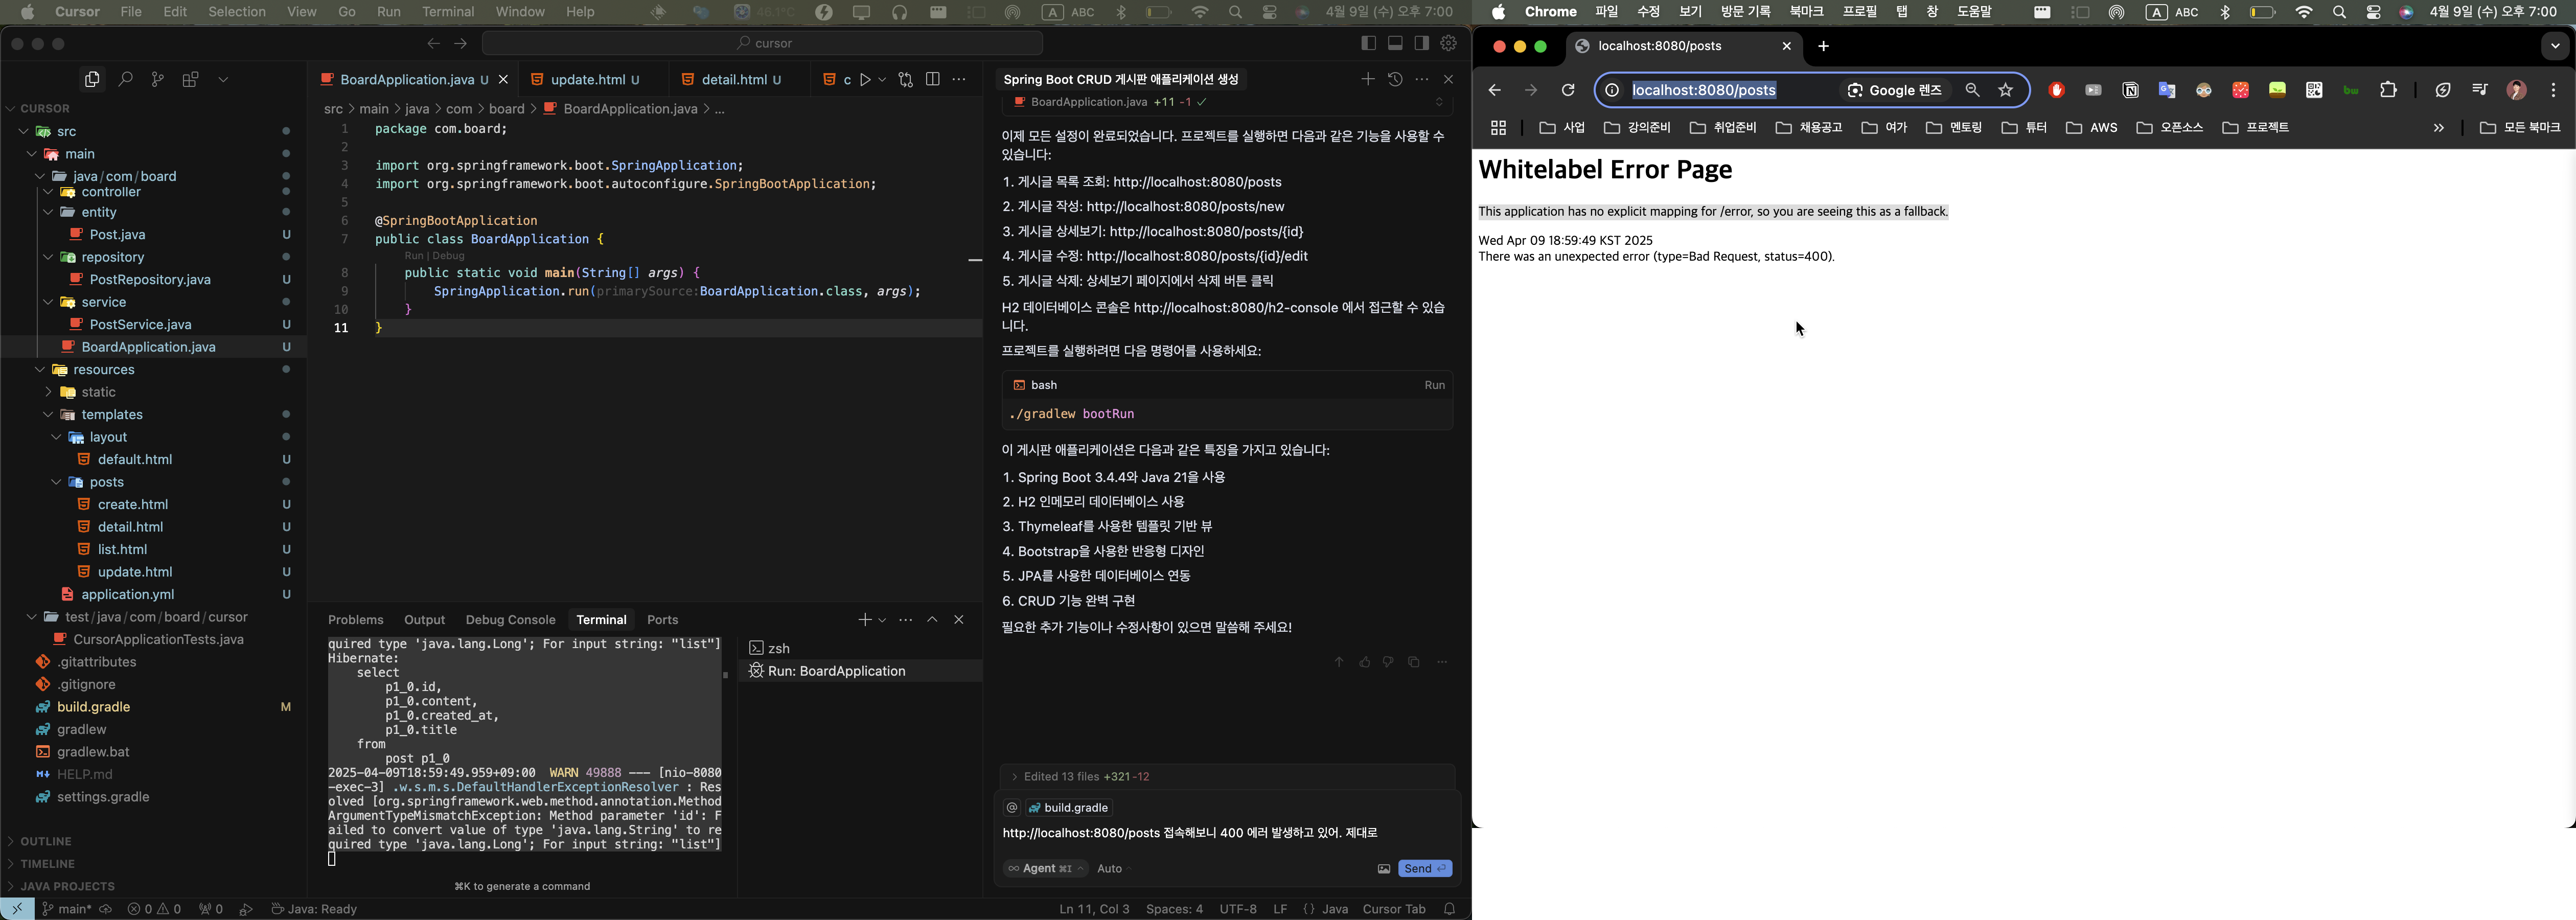Viewport: 2576px width, 920px height.
Task: Switch to the Debug Console tab
Action: [510, 620]
